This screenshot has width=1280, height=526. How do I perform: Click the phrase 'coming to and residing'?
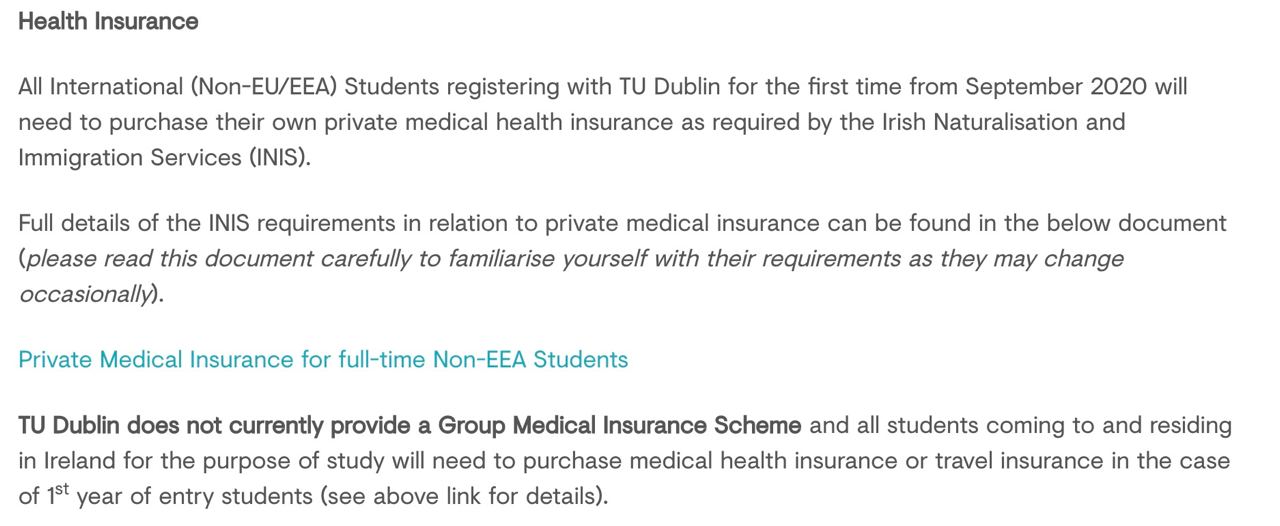[x=1109, y=425]
